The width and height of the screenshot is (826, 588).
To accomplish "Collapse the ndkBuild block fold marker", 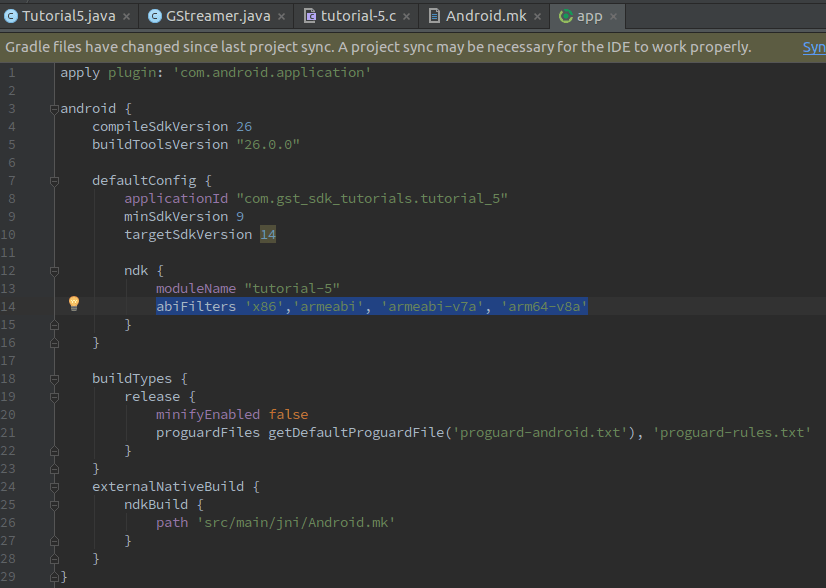I will point(54,504).
